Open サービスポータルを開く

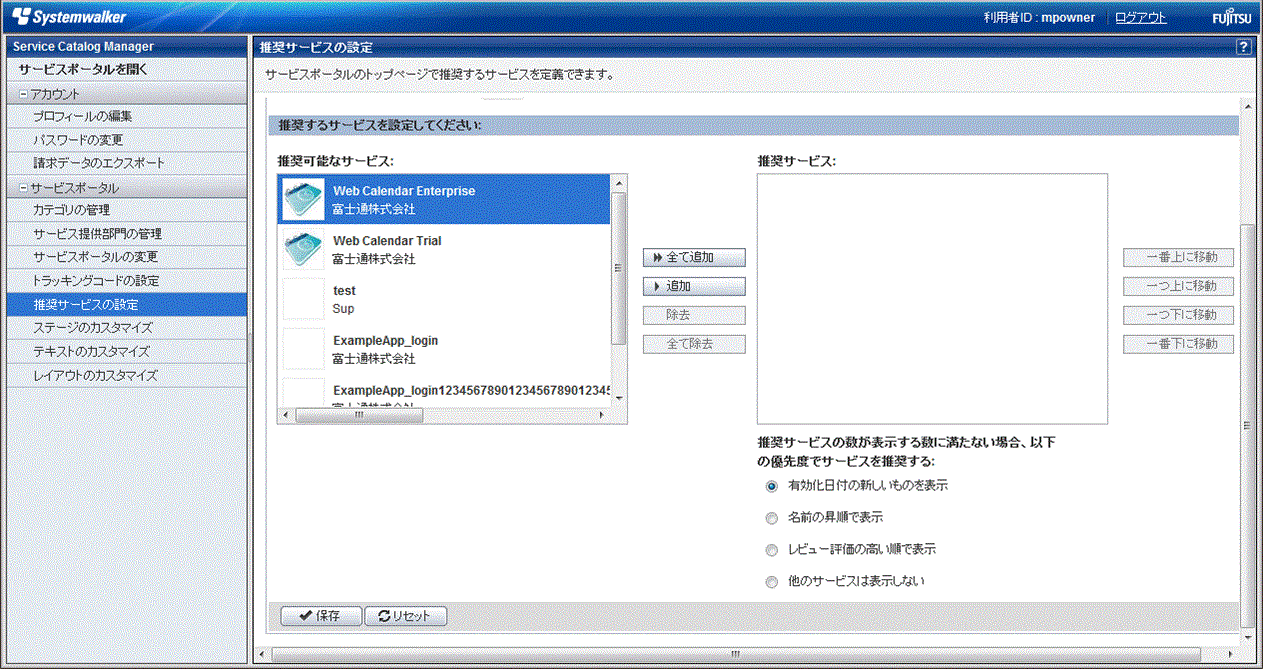[x=127, y=70]
